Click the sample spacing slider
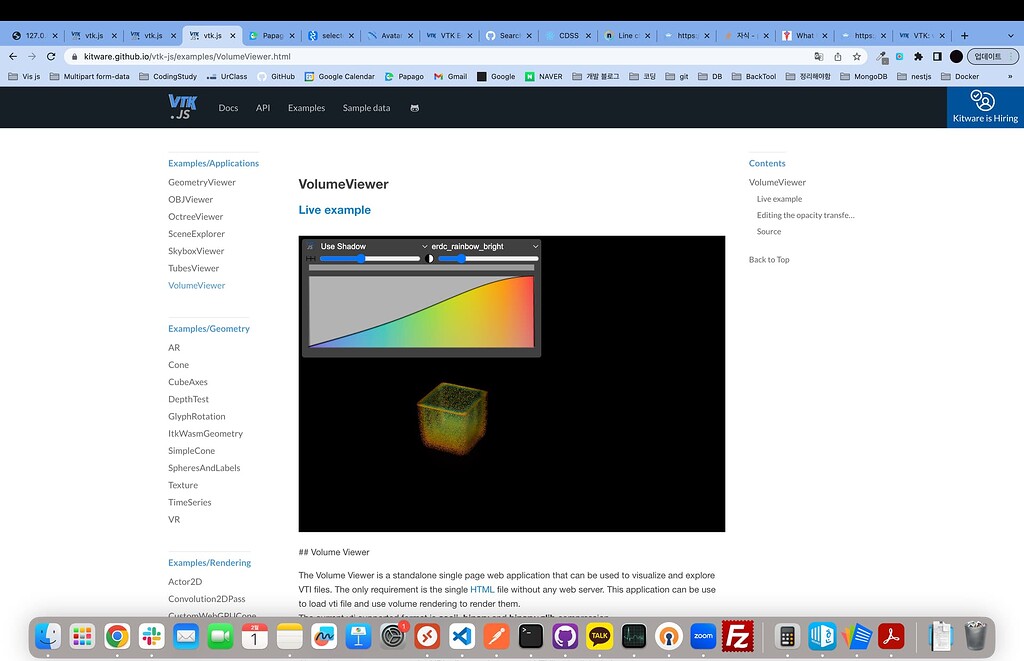This screenshot has width=1024, height=661. click(369, 259)
